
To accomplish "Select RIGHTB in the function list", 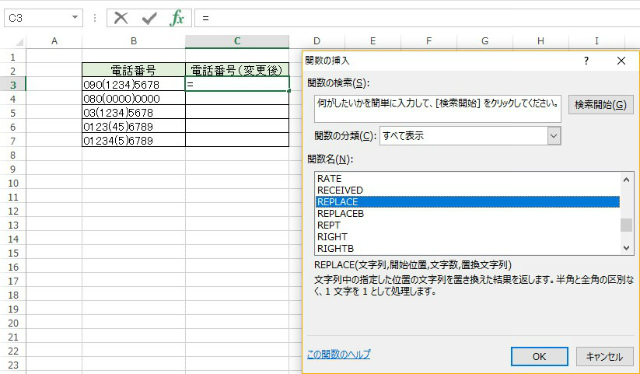I will pos(468,249).
